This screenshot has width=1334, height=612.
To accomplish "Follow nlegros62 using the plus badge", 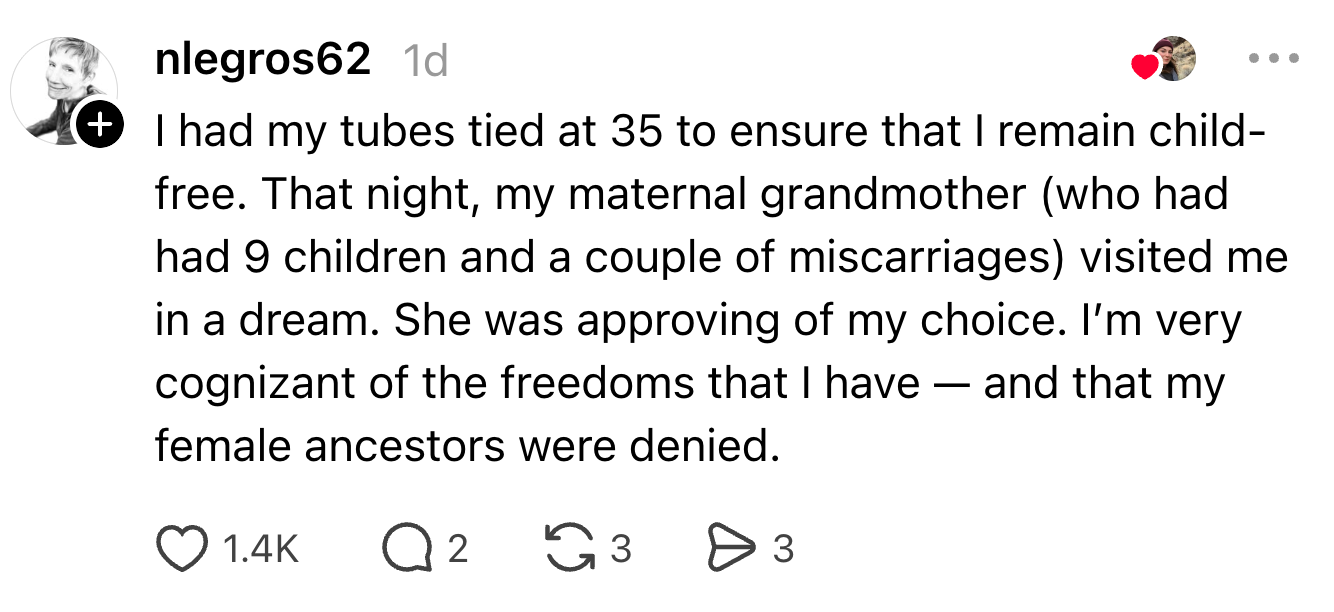I will [x=98, y=125].
